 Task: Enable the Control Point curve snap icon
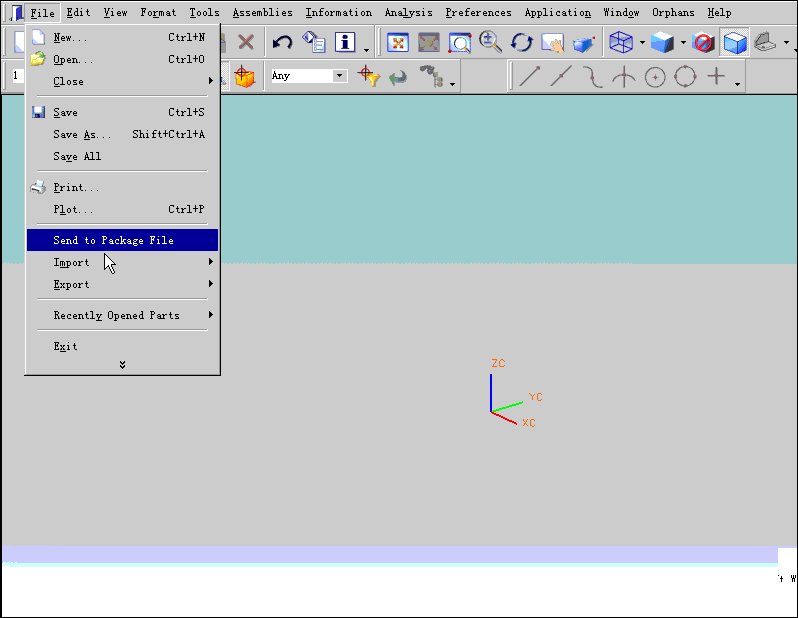[592, 77]
